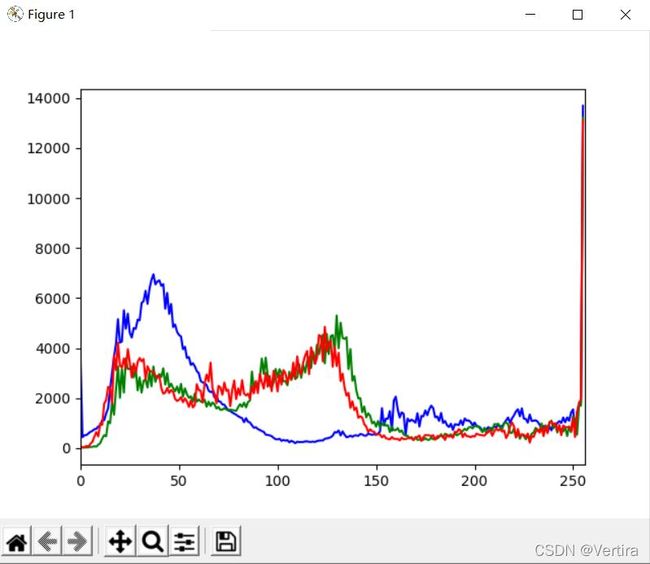The image size is (650, 564).
Task: Click the 200 x-axis label
Action: pos(474,481)
